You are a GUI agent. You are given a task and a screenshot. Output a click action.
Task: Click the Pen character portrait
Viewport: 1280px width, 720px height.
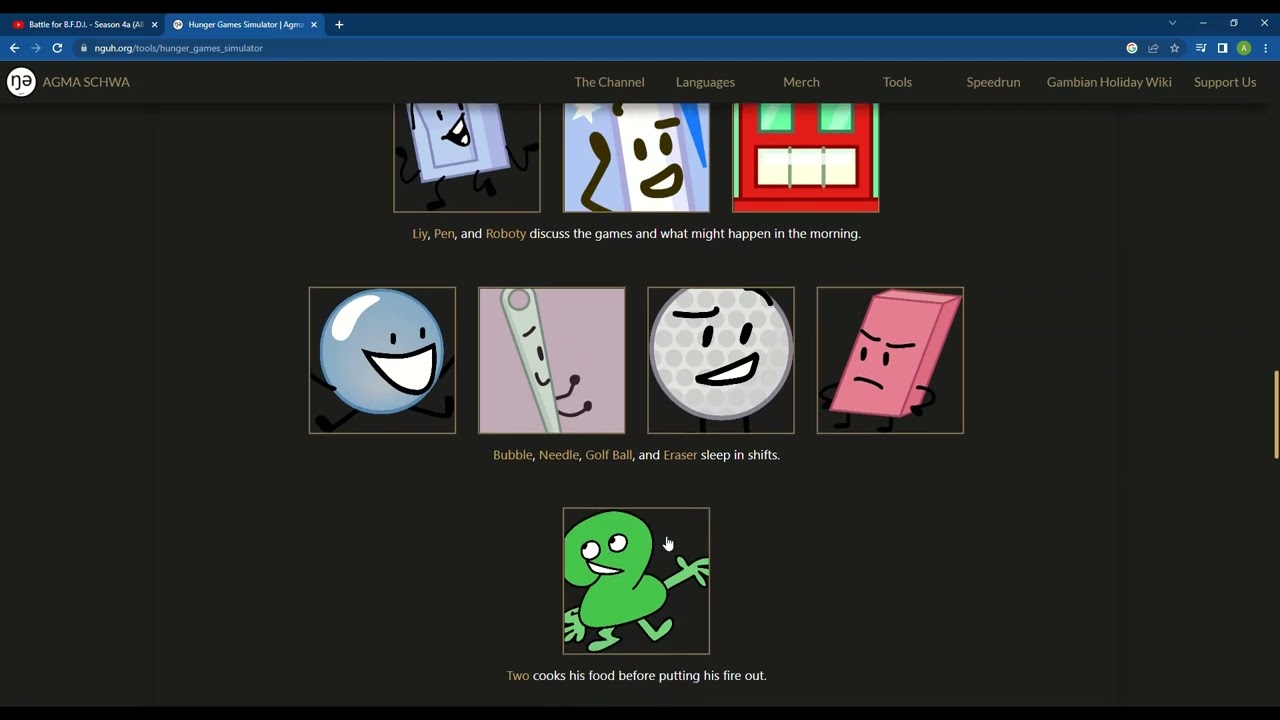[x=636, y=157]
